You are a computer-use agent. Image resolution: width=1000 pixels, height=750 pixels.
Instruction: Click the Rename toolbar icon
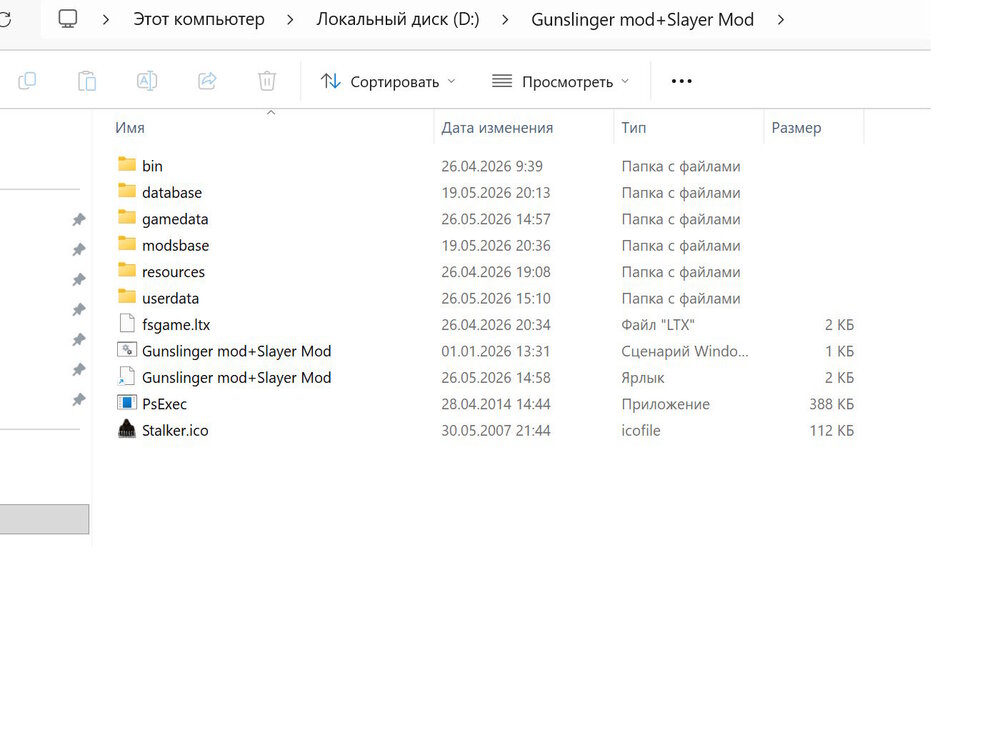(147, 81)
